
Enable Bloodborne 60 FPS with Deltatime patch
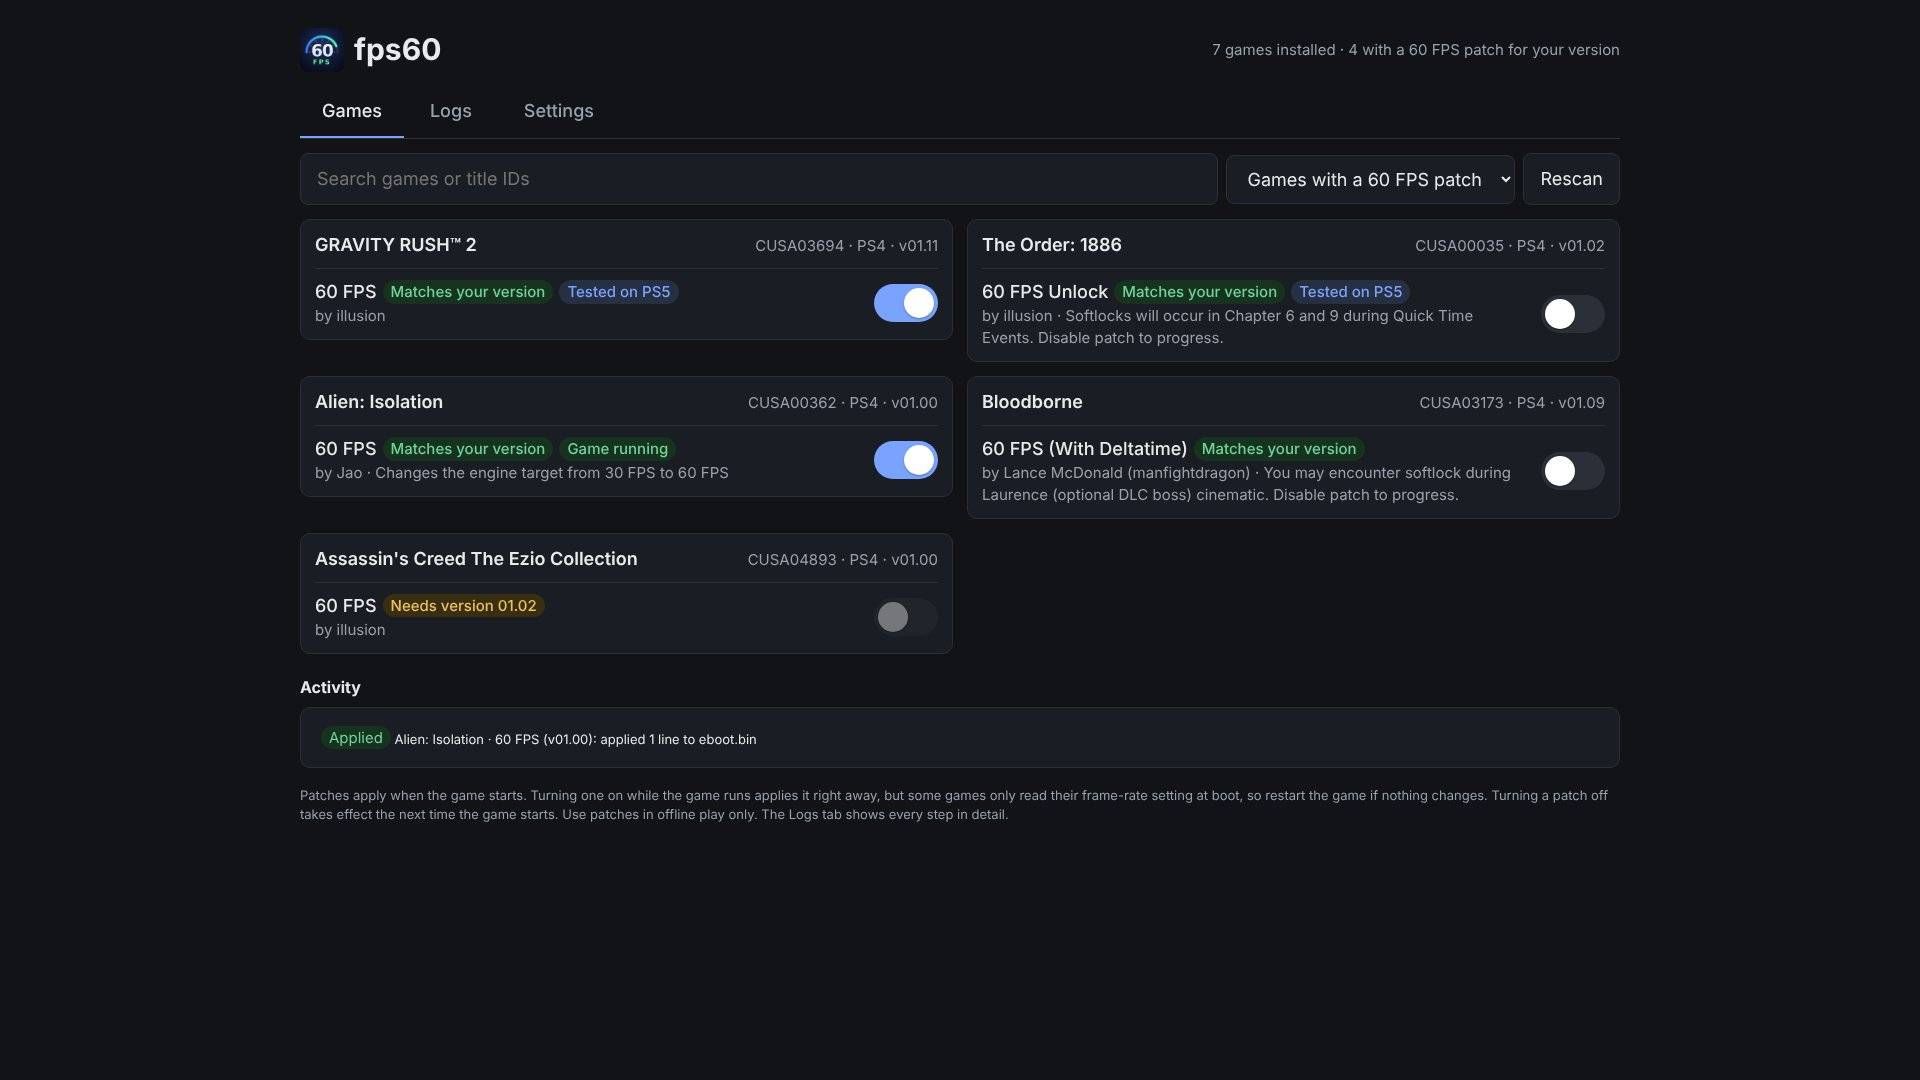tap(1572, 471)
